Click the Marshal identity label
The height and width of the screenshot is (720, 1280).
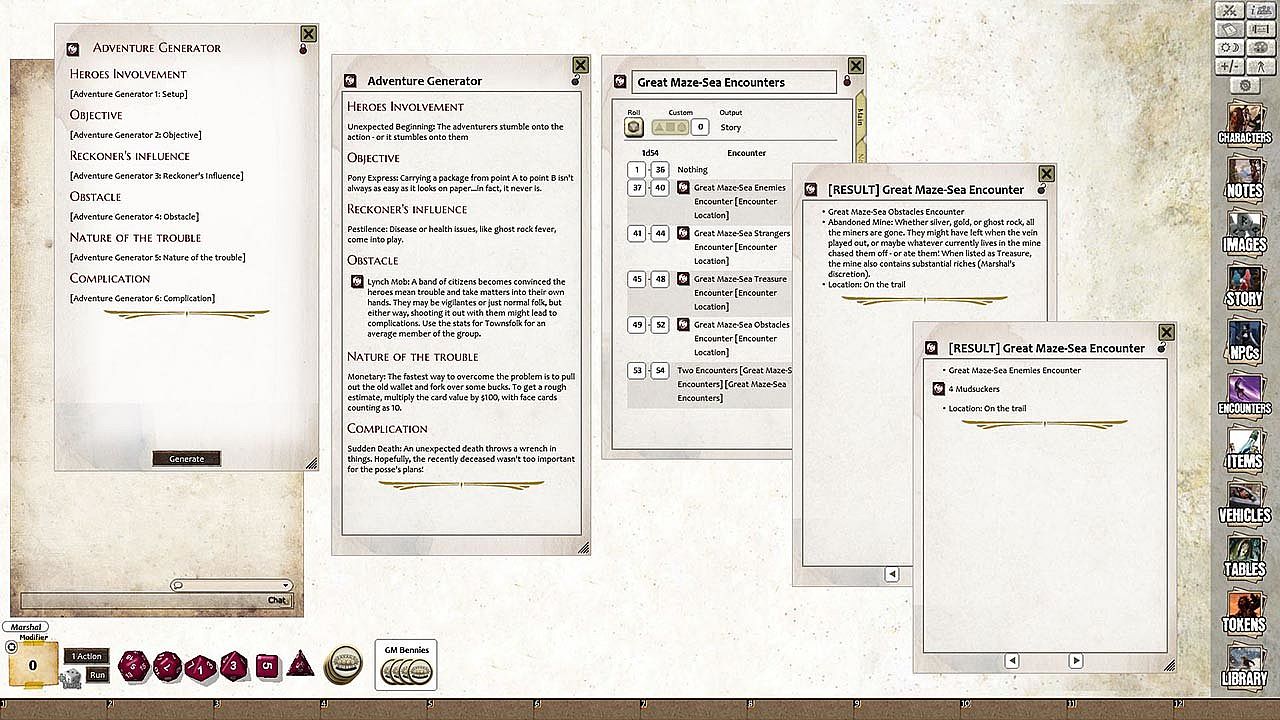[24, 627]
